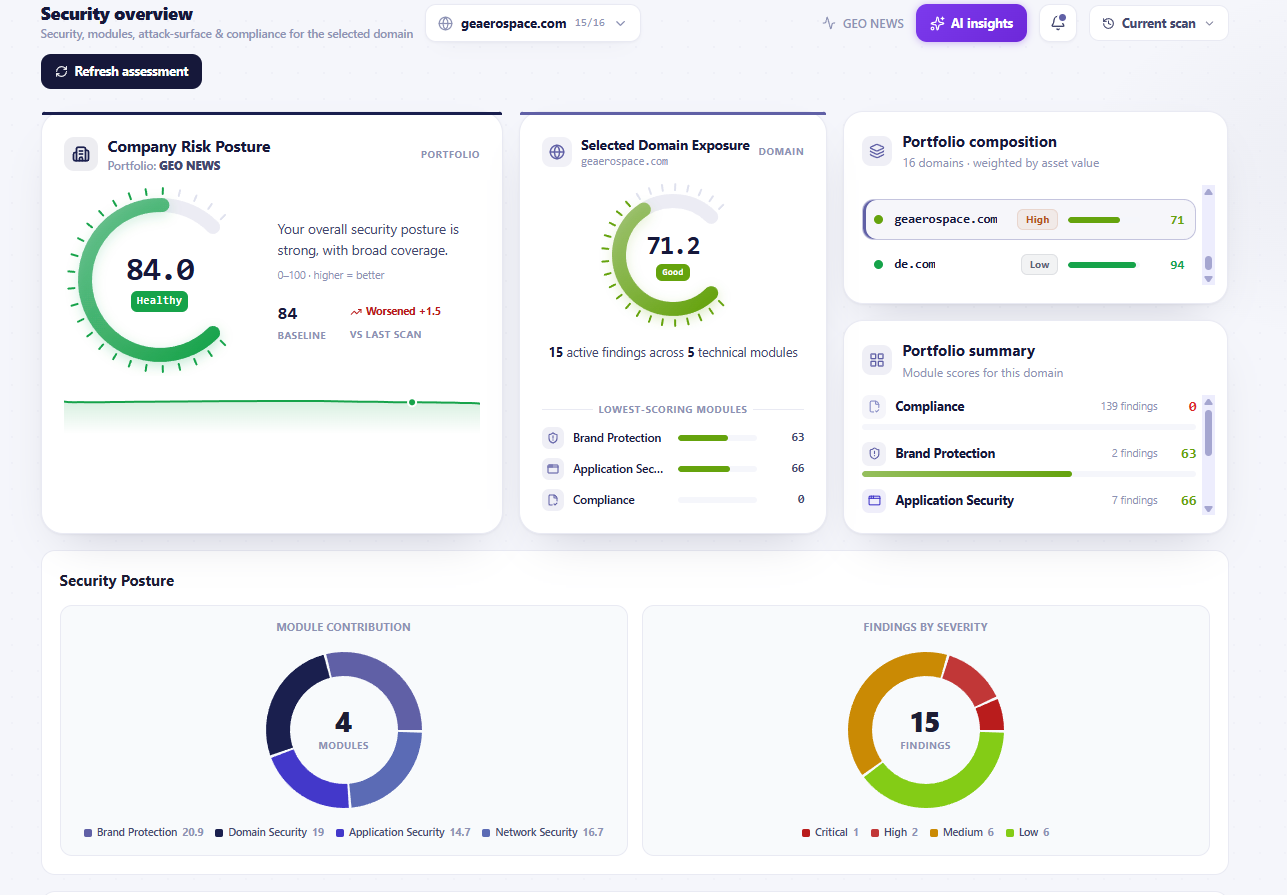This screenshot has width=1287, height=895.
Task: Click the window icon next to Application Sec module
Action: click(x=553, y=469)
